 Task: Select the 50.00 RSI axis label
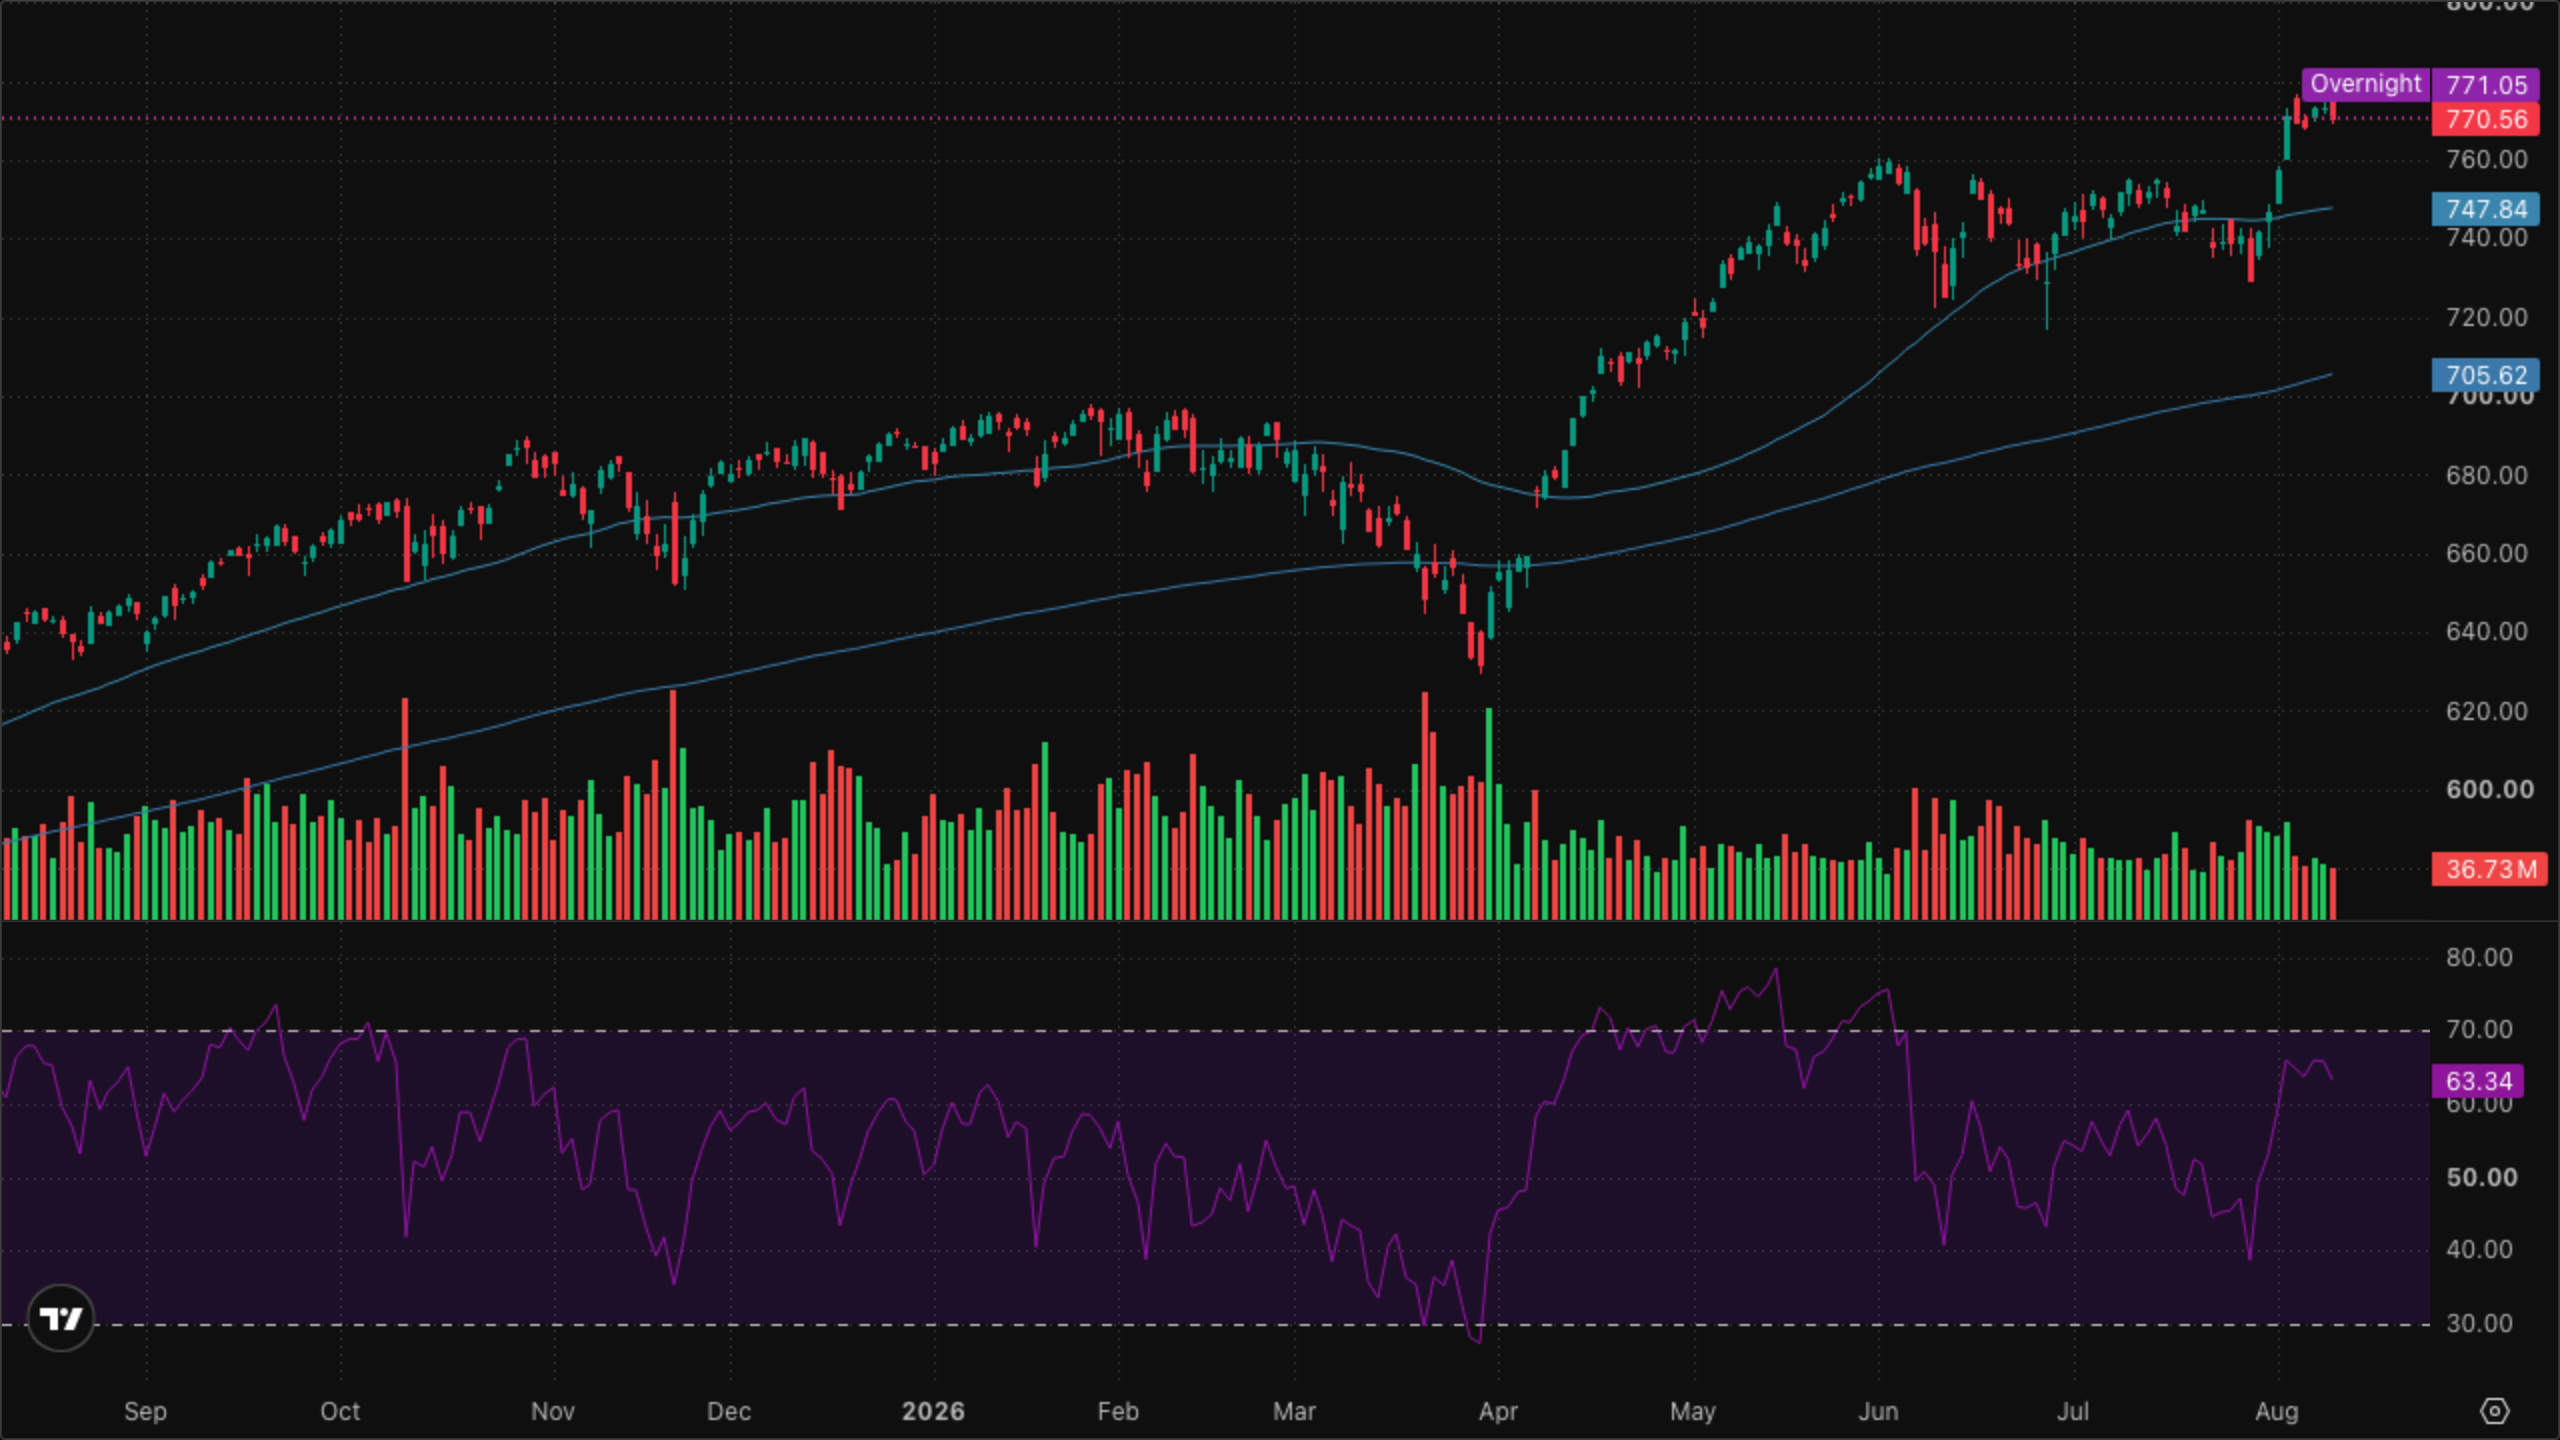[x=2481, y=1178]
